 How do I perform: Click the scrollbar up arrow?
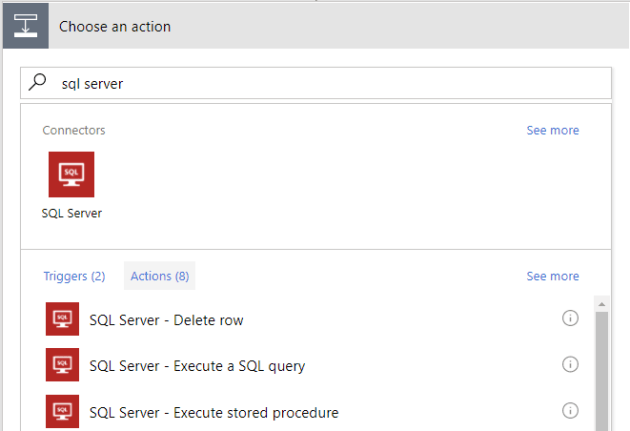click(x=602, y=301)
